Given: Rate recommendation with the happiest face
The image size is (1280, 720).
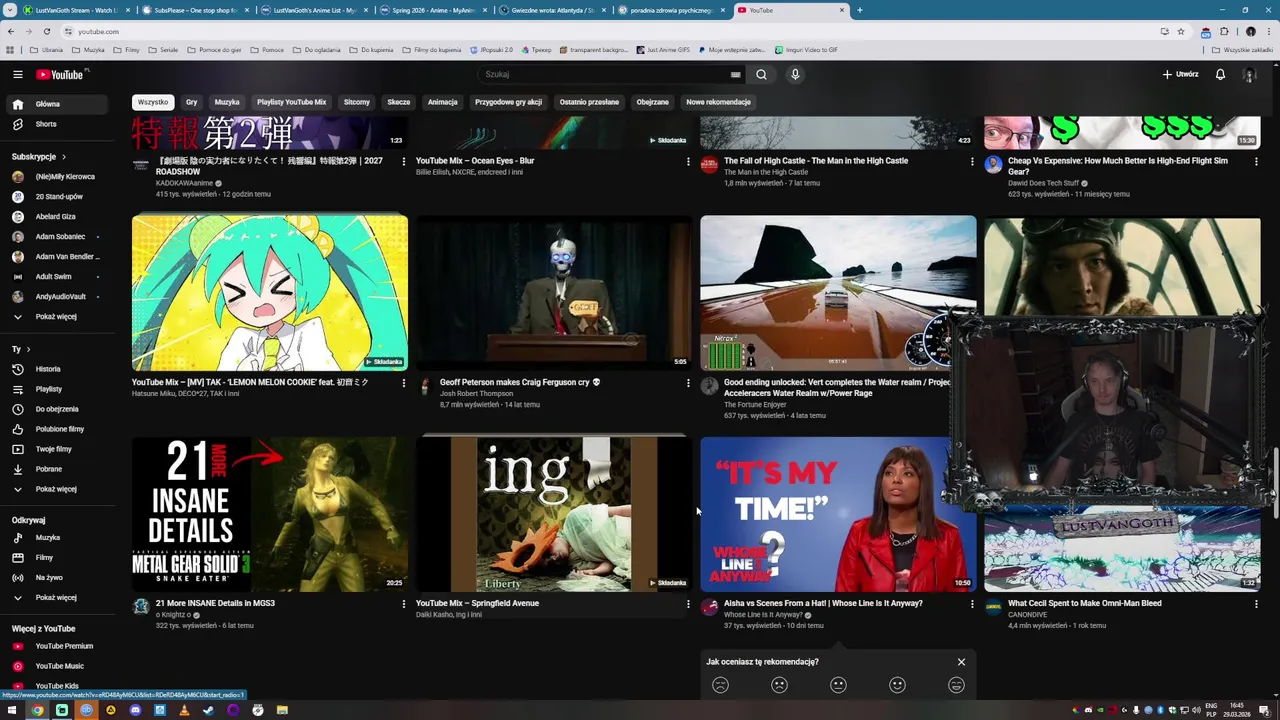Looking at the screenshot, I should tap(956, 685).
